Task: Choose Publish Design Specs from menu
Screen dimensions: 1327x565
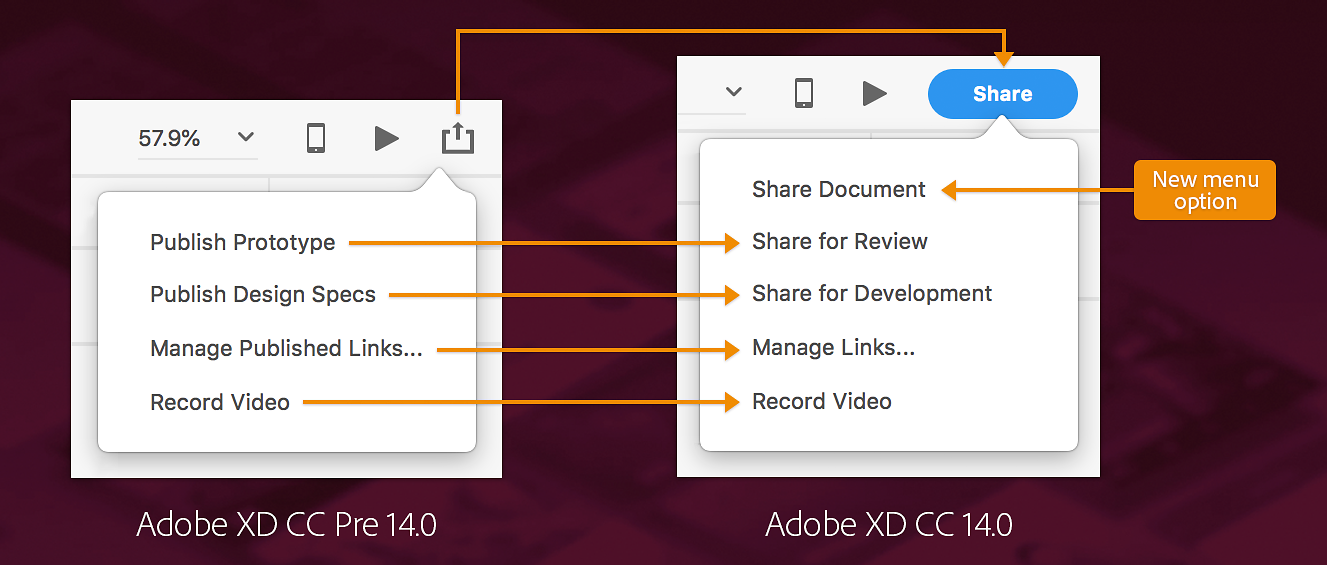Action: (x=263, y=295)
